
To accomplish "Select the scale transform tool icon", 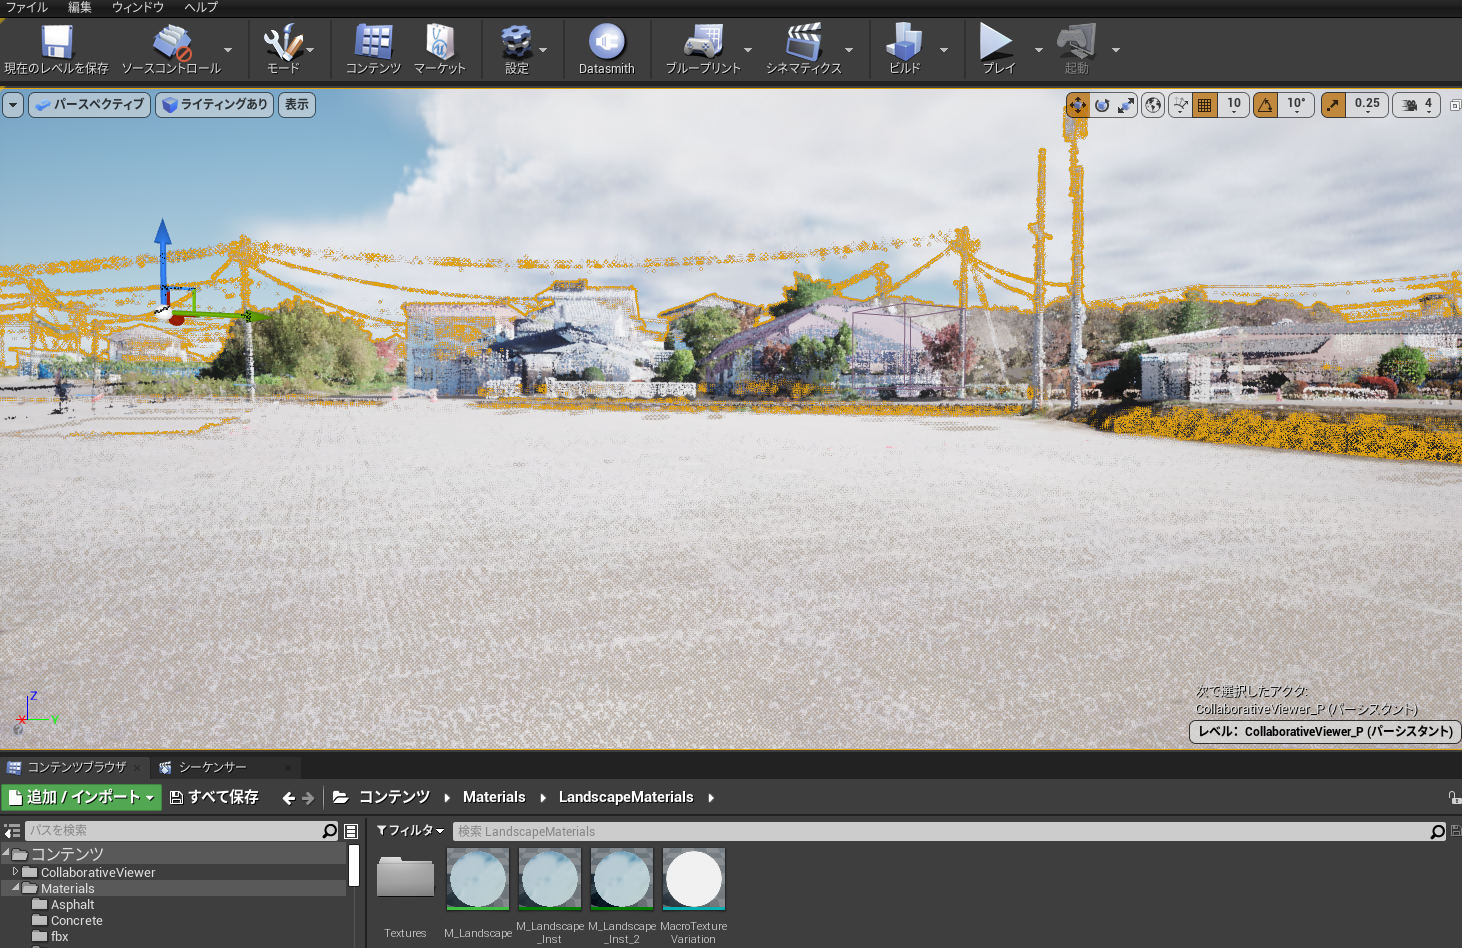I will (x=1126, y=105).
